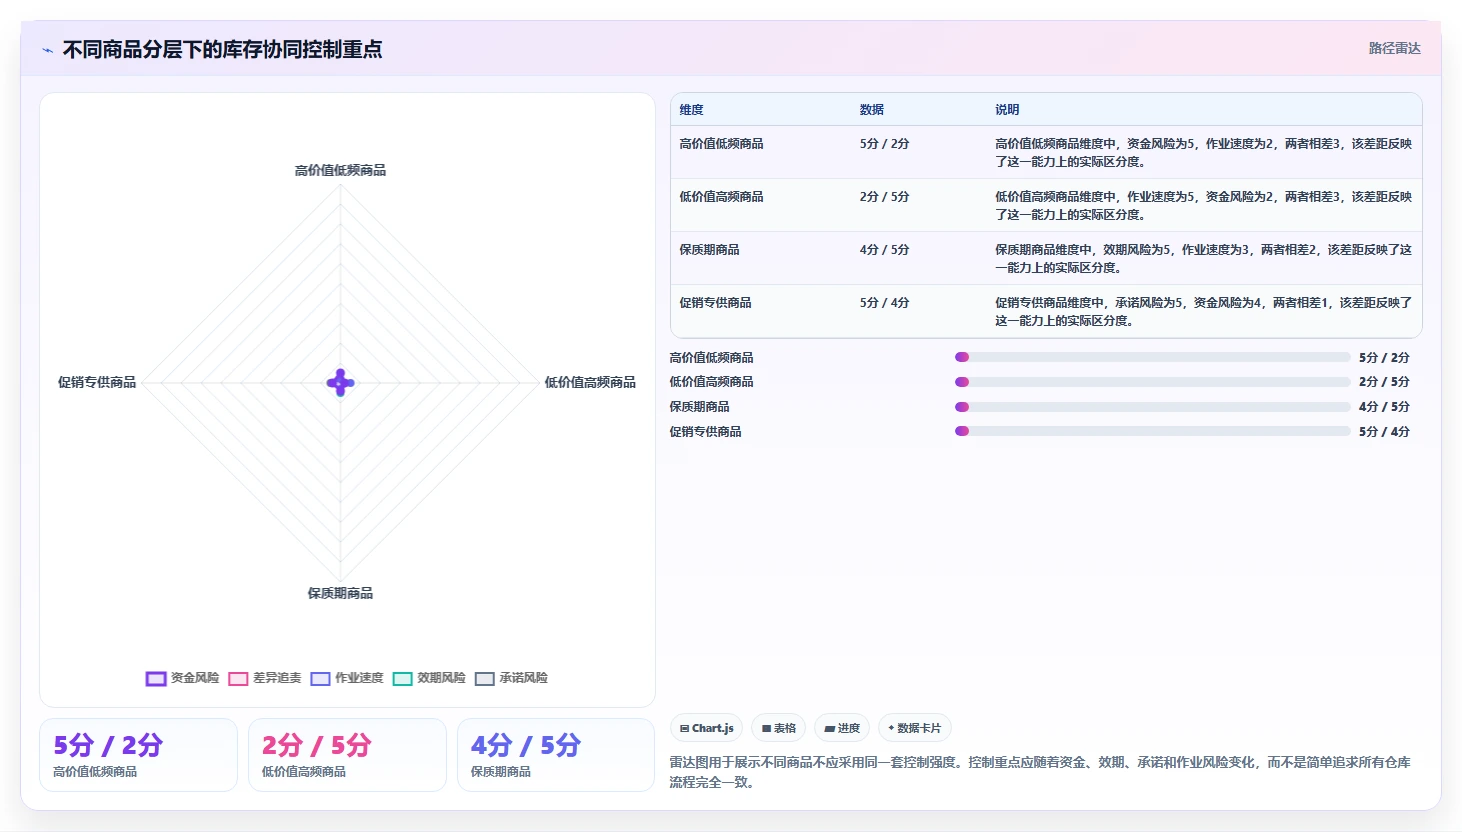
Task: Click table value 2分 / 5分
Action: pyautogui.click(x=884, y=197)
